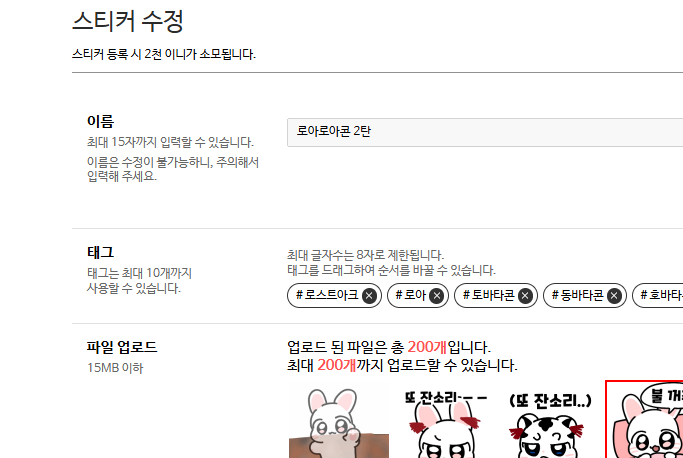Select the partially visible #호바타 tag chip
The width and height of the screenshot is (683, 458).
[x=658, y=295]
